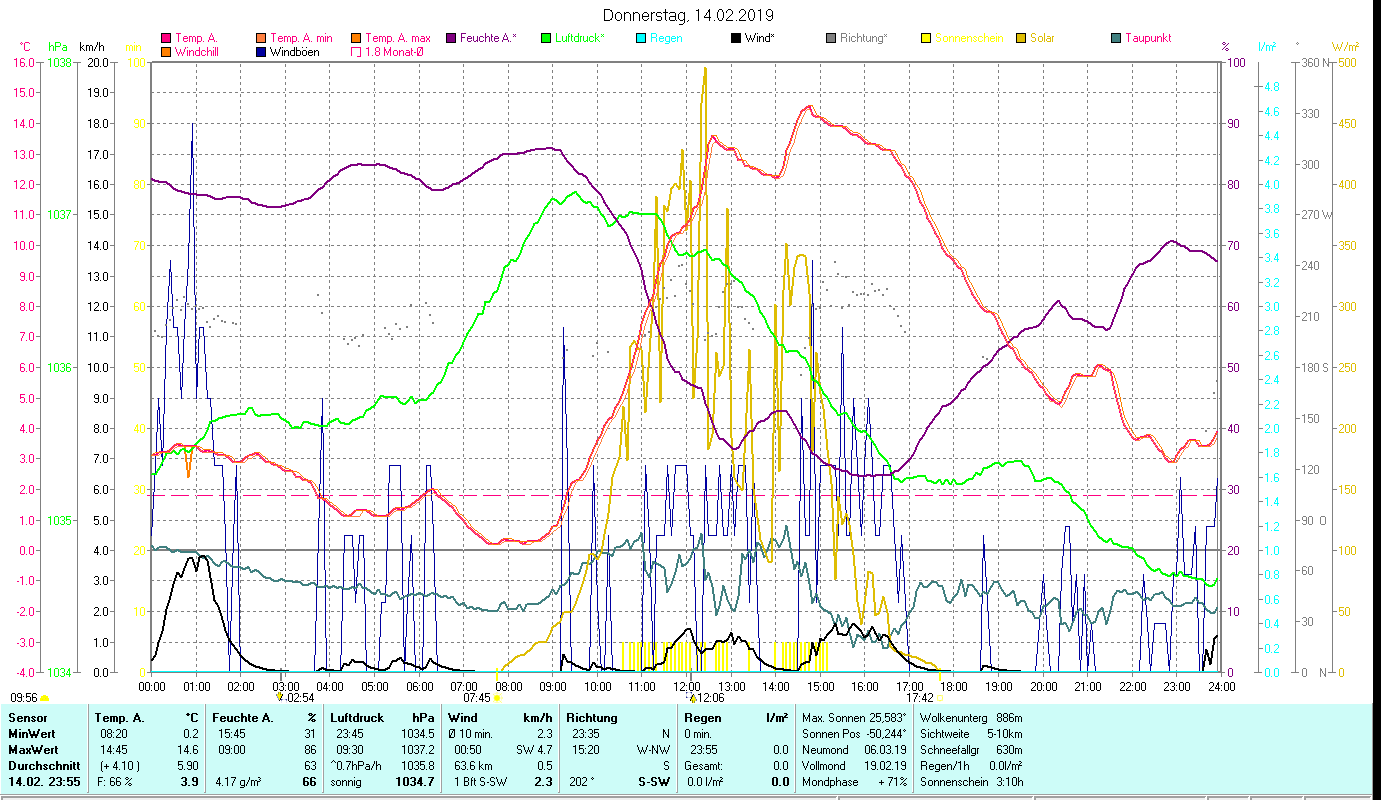Click the °C axis unit label
This screenshot has width=1381, height=800.
(x=25, y=47)
